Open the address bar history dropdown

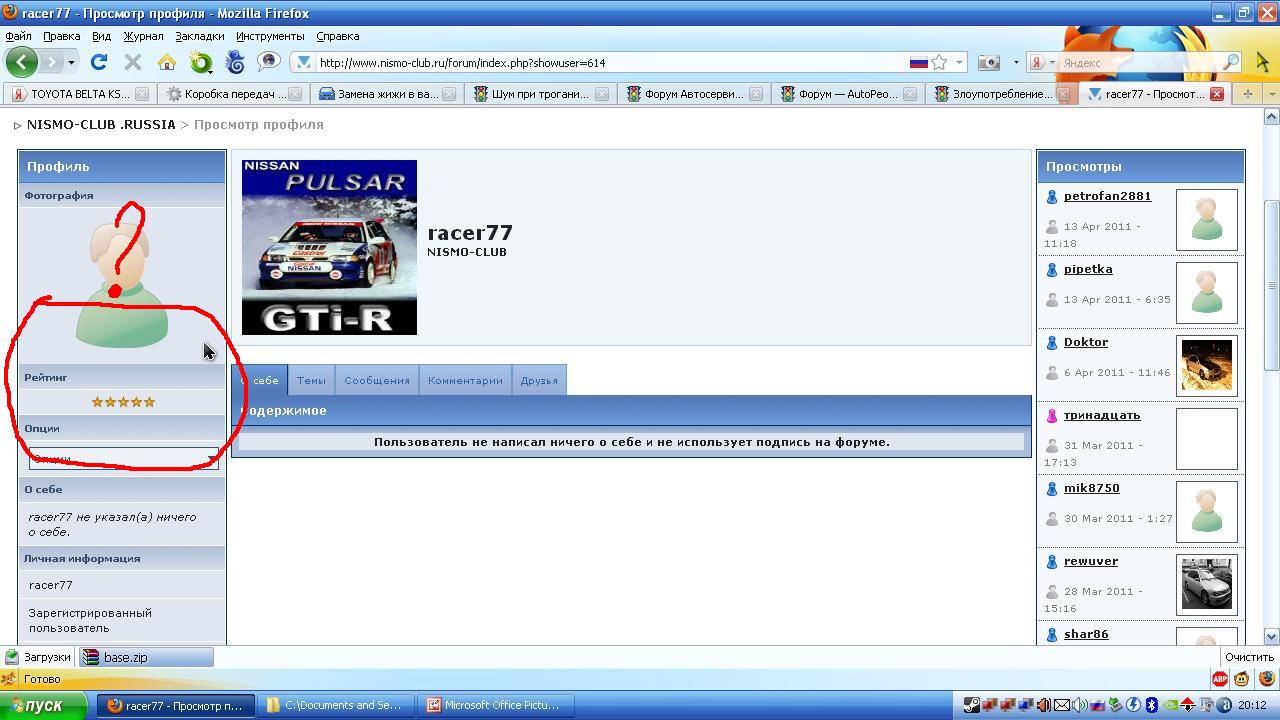[x=959, y=62]
